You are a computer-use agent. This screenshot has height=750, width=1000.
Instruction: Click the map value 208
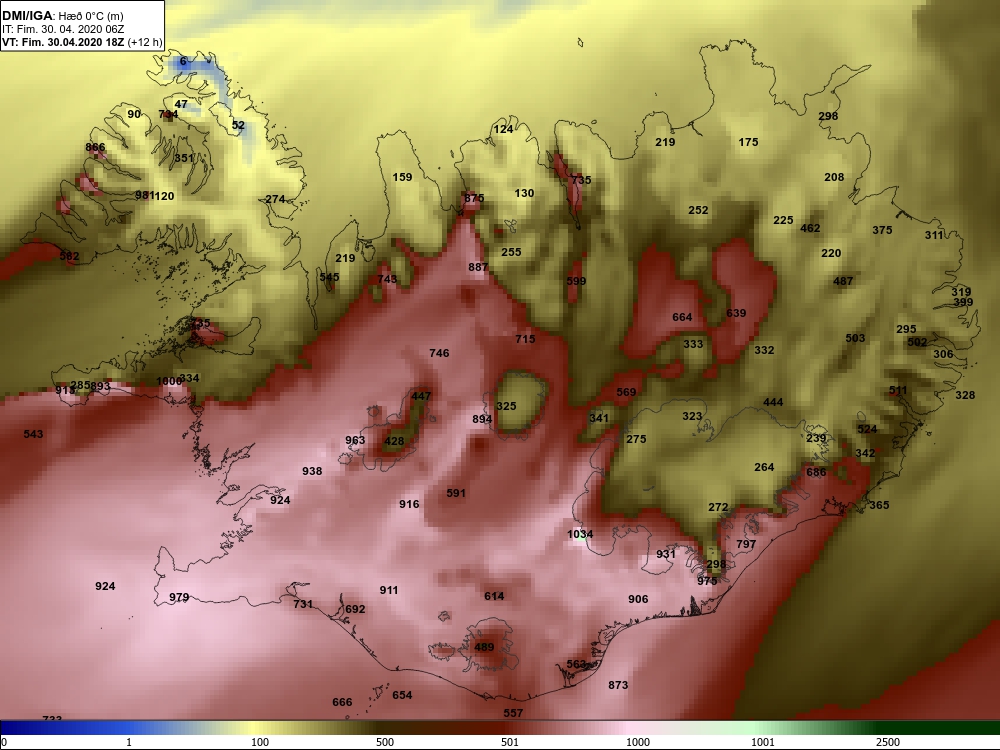tap(834, 177)
